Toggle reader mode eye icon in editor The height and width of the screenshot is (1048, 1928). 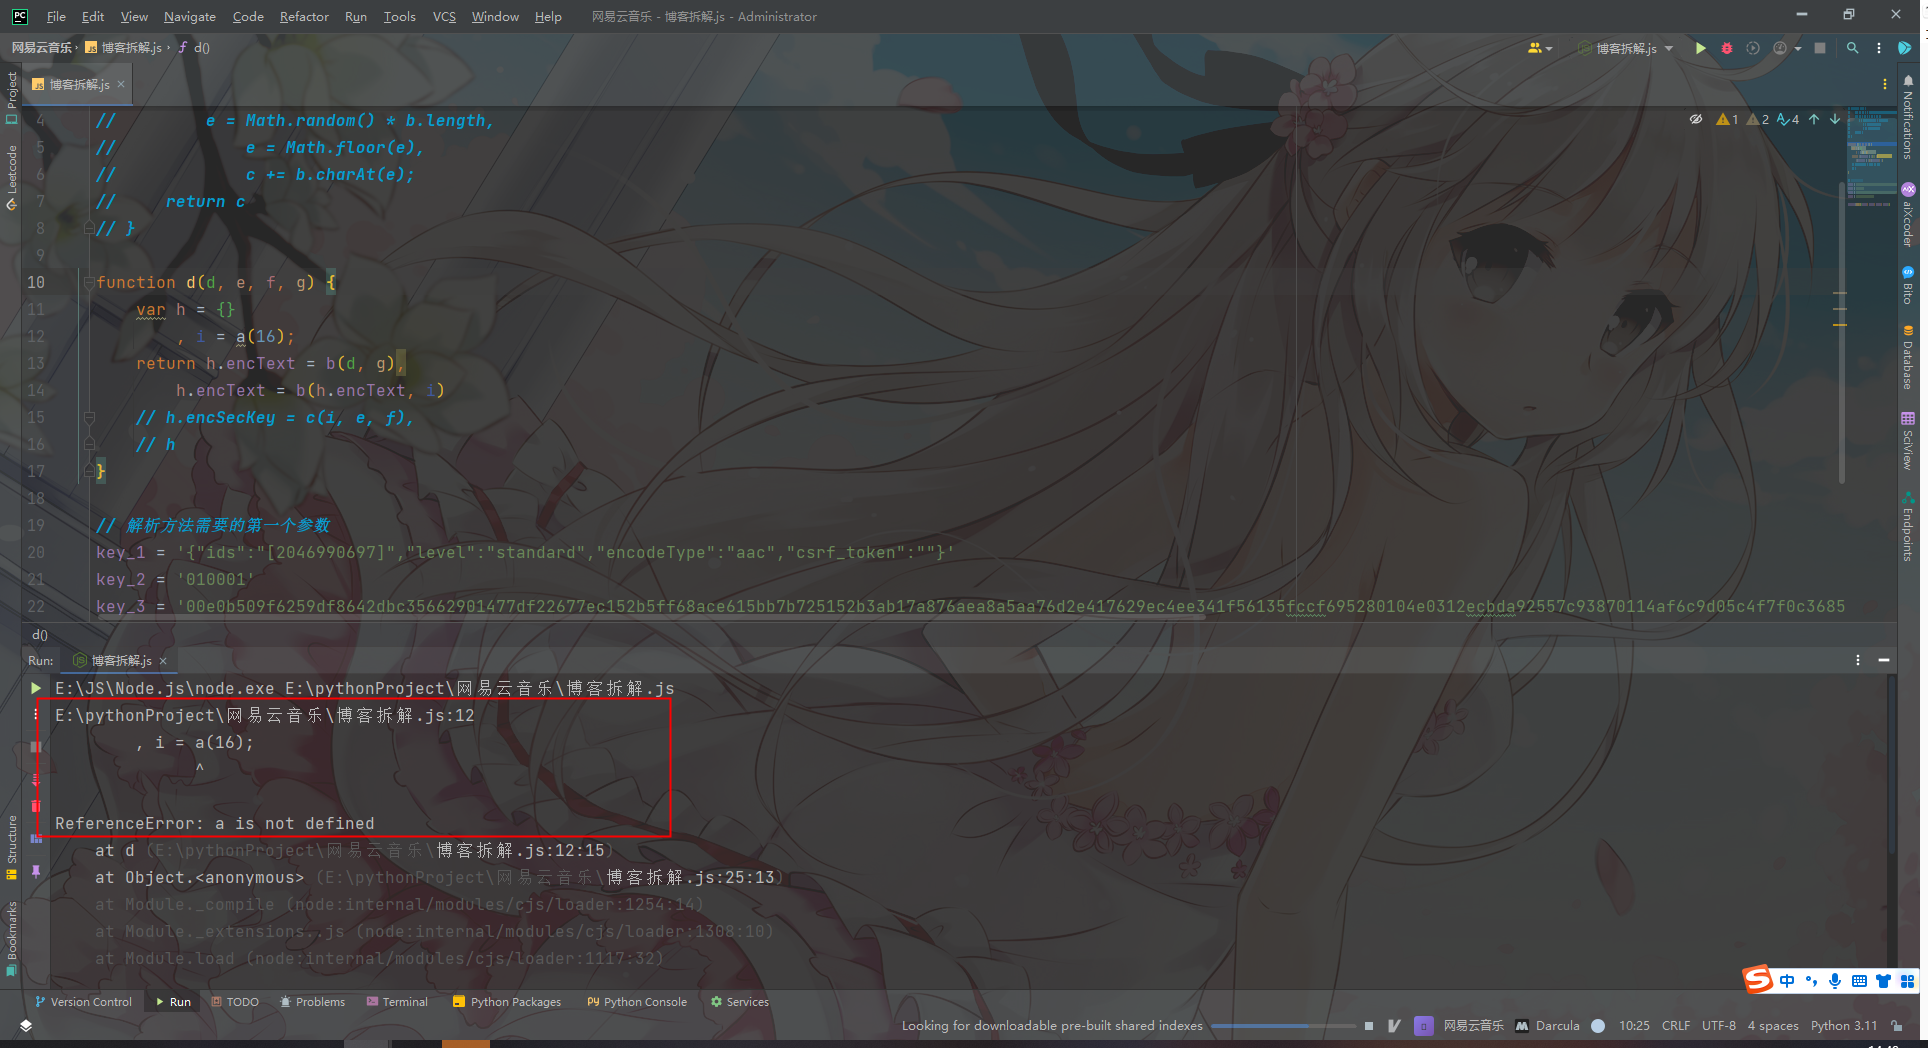(x=1696, y=119)
